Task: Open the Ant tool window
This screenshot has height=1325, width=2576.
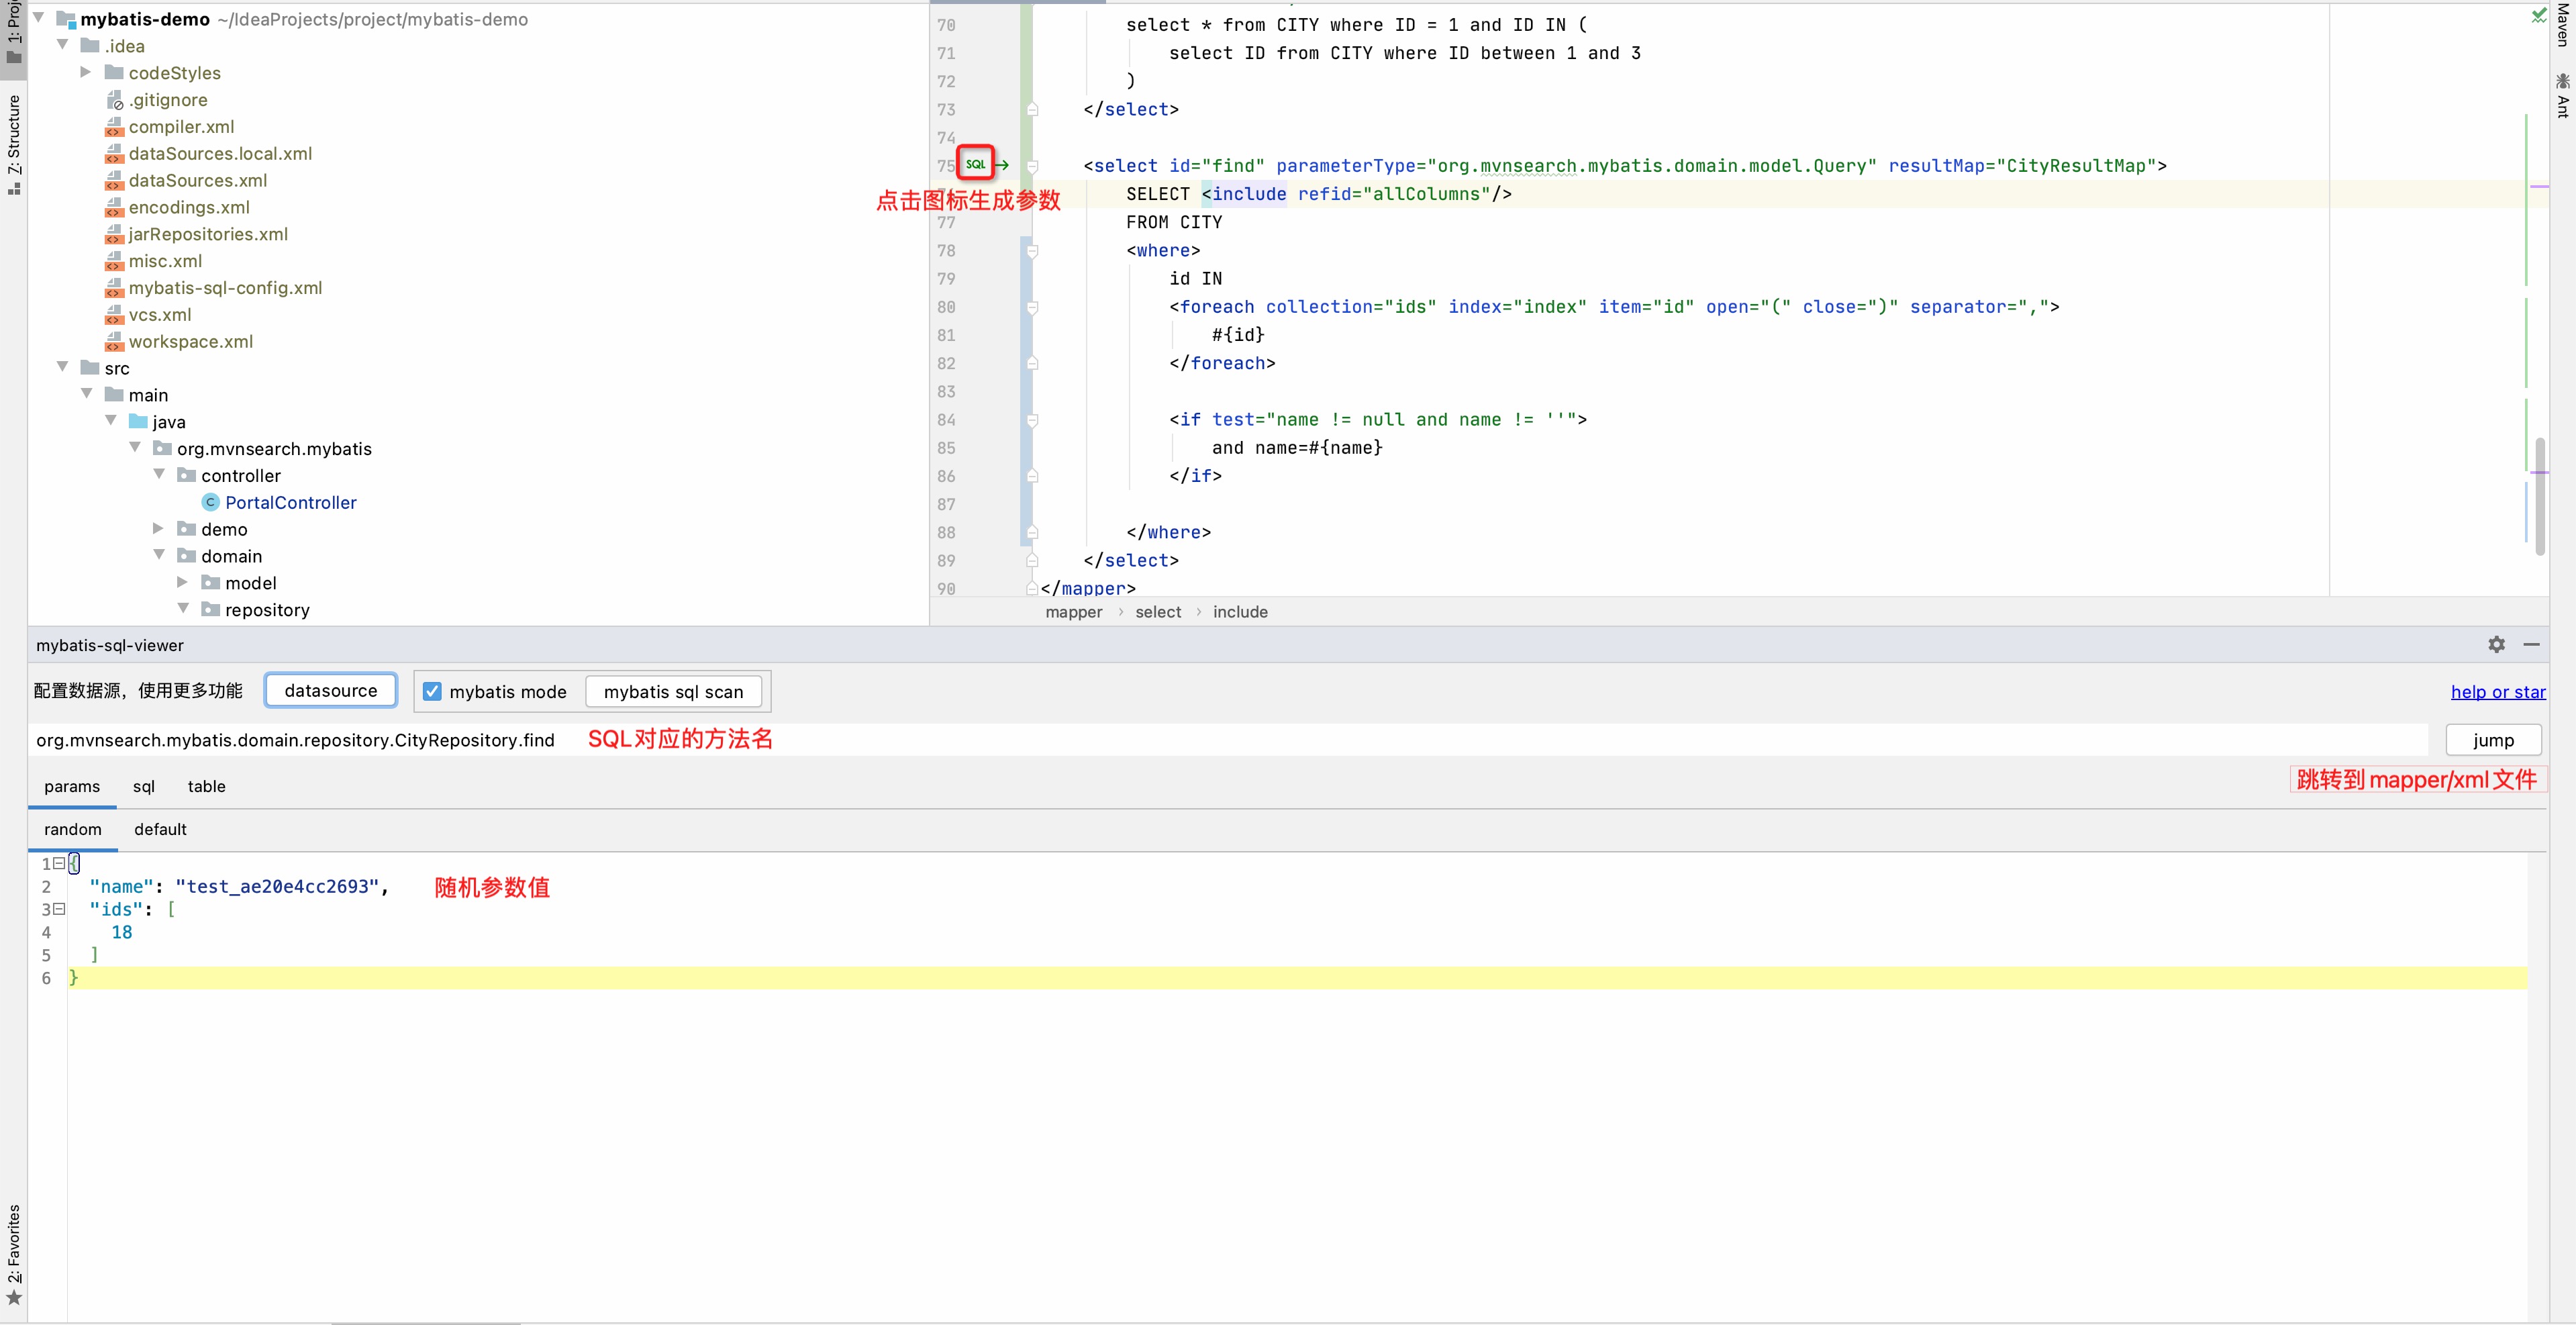Action: (2562, 96)
